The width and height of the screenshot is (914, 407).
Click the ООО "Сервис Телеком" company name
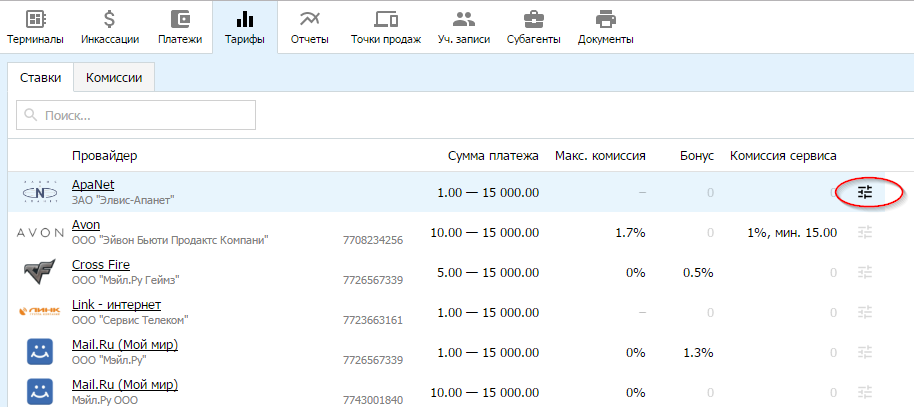[131, 320]
